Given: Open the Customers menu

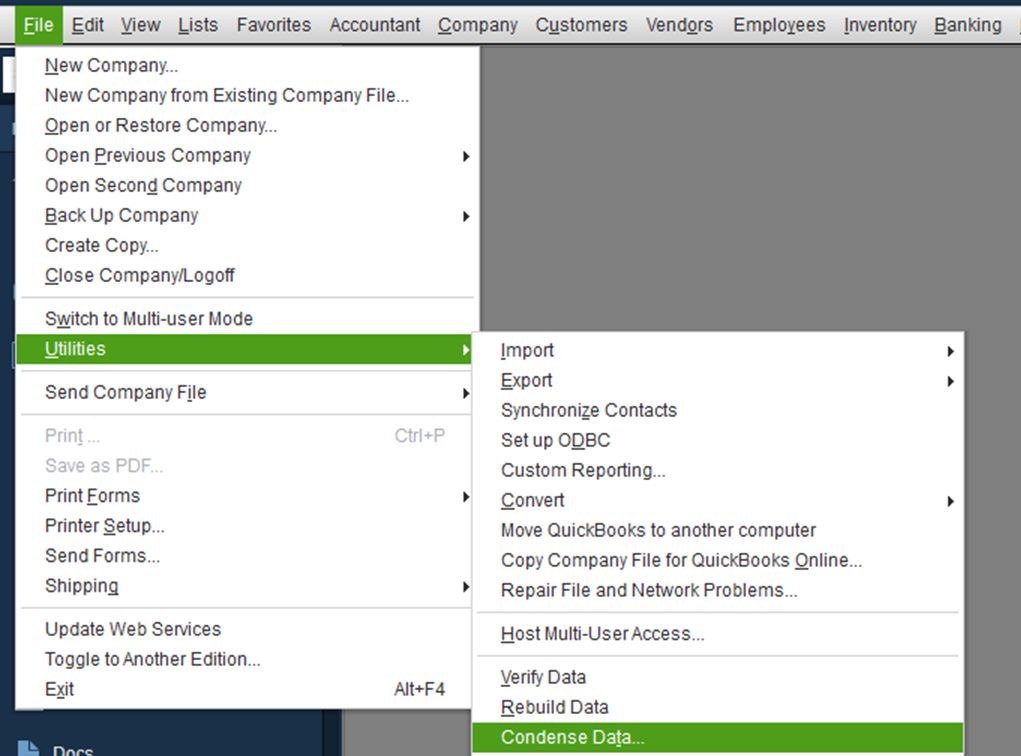Looking at the screenshot, I should point(581,24).
